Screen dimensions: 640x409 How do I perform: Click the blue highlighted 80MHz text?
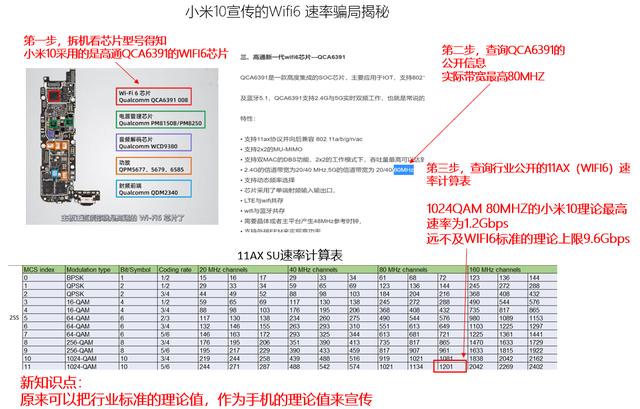tap(404, 170)
